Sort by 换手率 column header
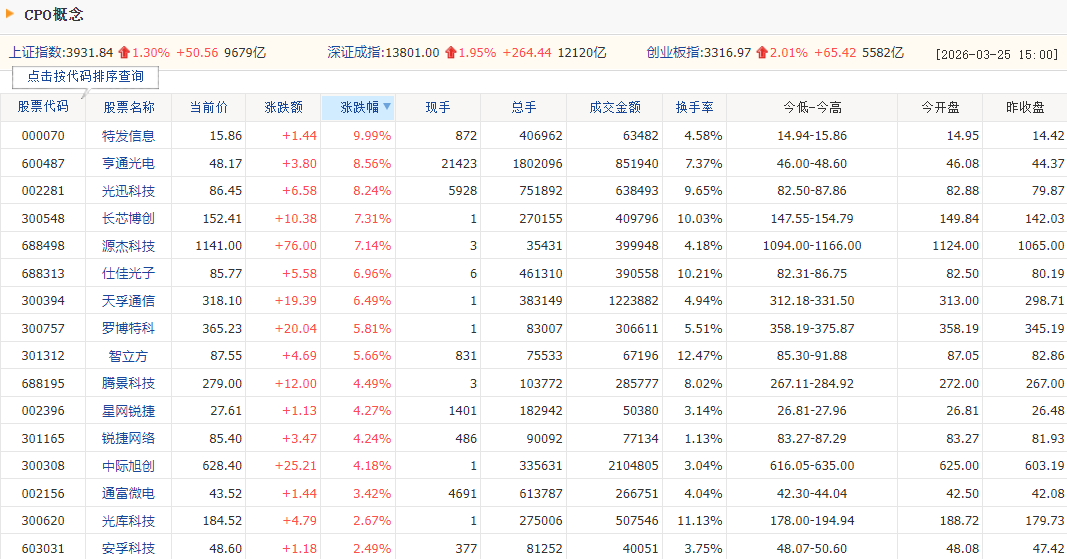1067x559 pixels. [x=694, y=107]
